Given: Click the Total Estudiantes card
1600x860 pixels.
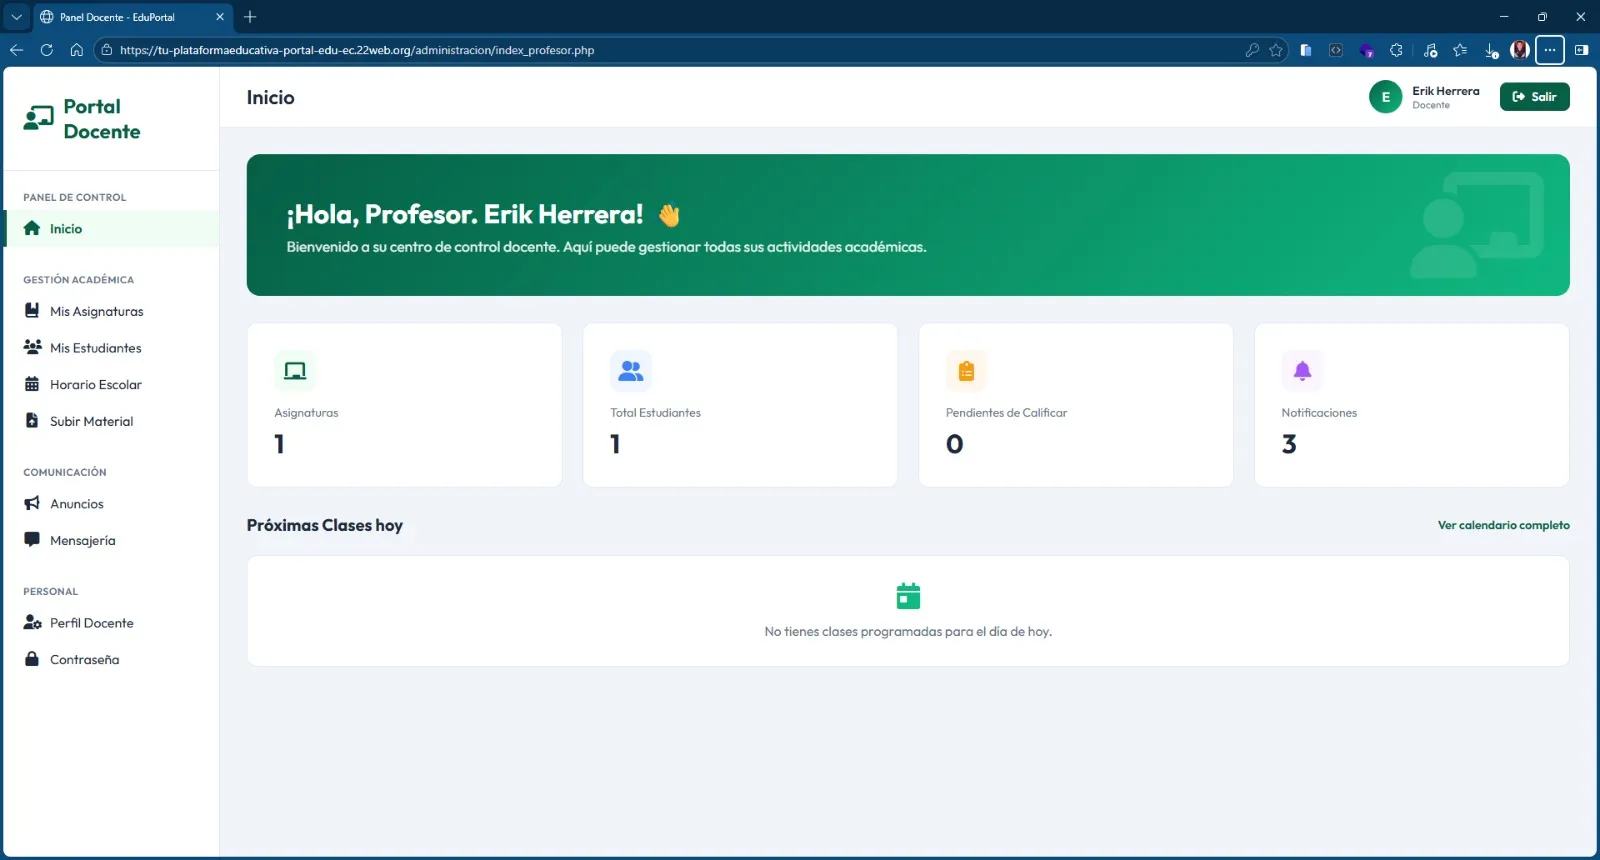Looking at the screenshot, I should click(739, 405).
